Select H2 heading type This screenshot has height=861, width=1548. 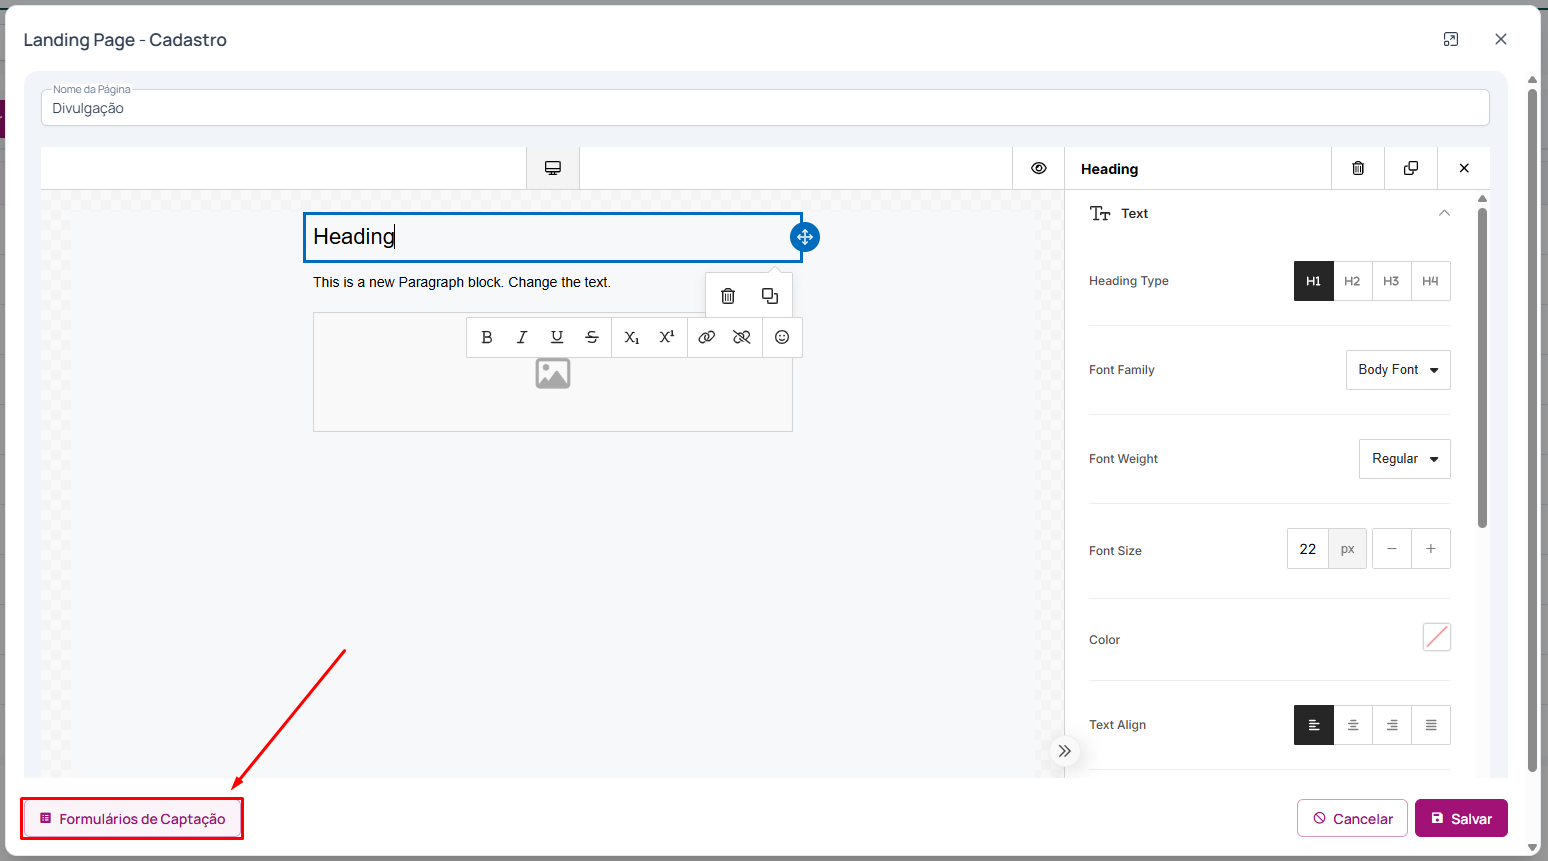click(1352, 281)
